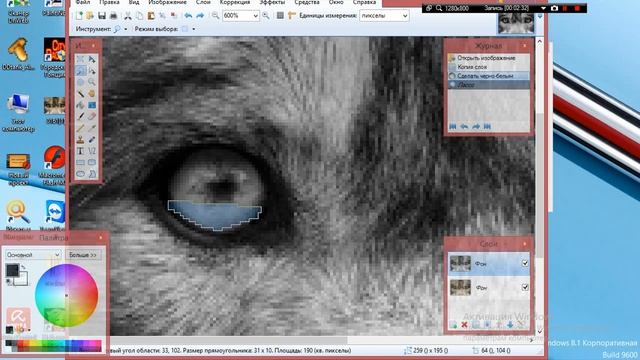The image size is (640, 360).
Task: Pick the Rounded Rectangle shape tool
Action: [92, 162]
